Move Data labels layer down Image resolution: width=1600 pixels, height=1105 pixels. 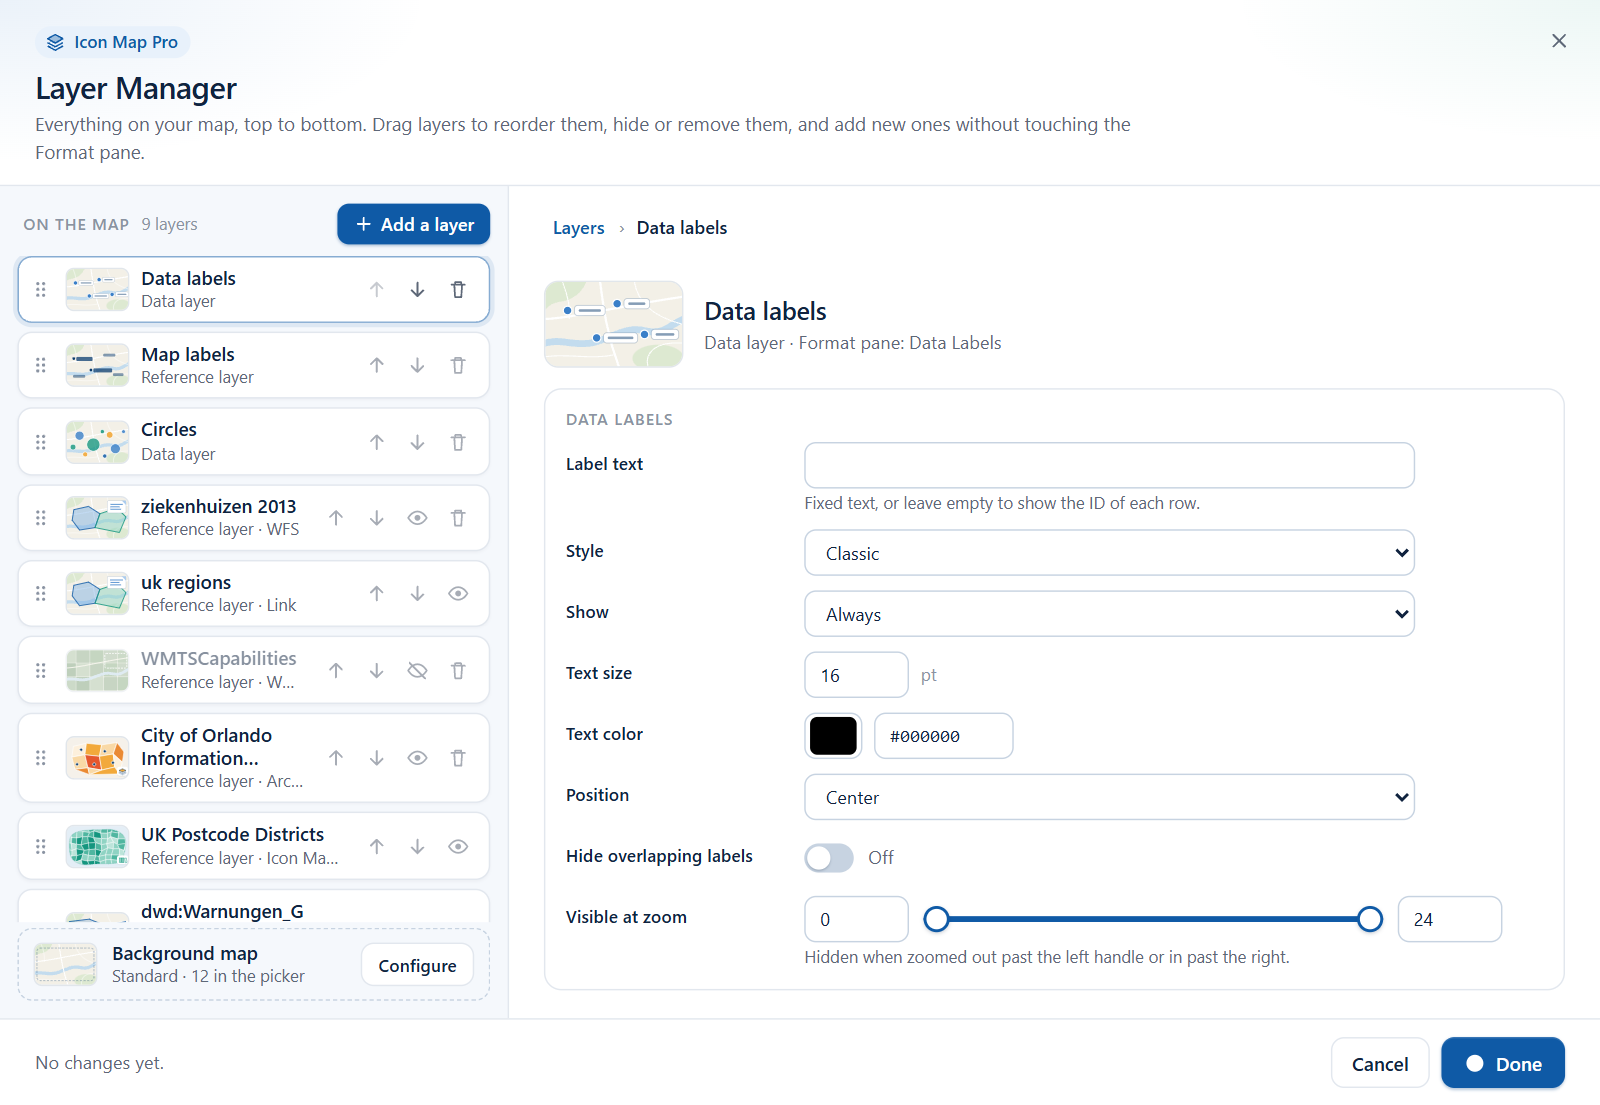[417, 290]
